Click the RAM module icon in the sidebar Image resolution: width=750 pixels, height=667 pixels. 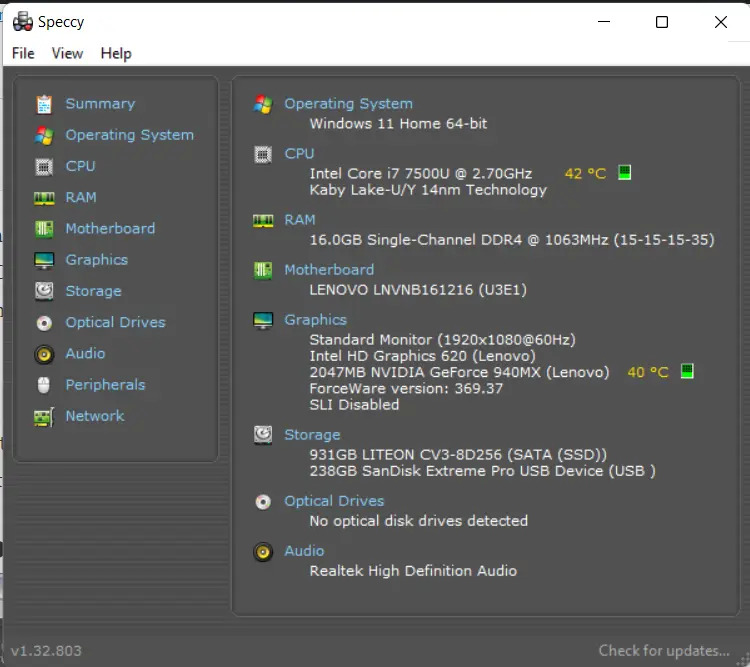point(44,198)
